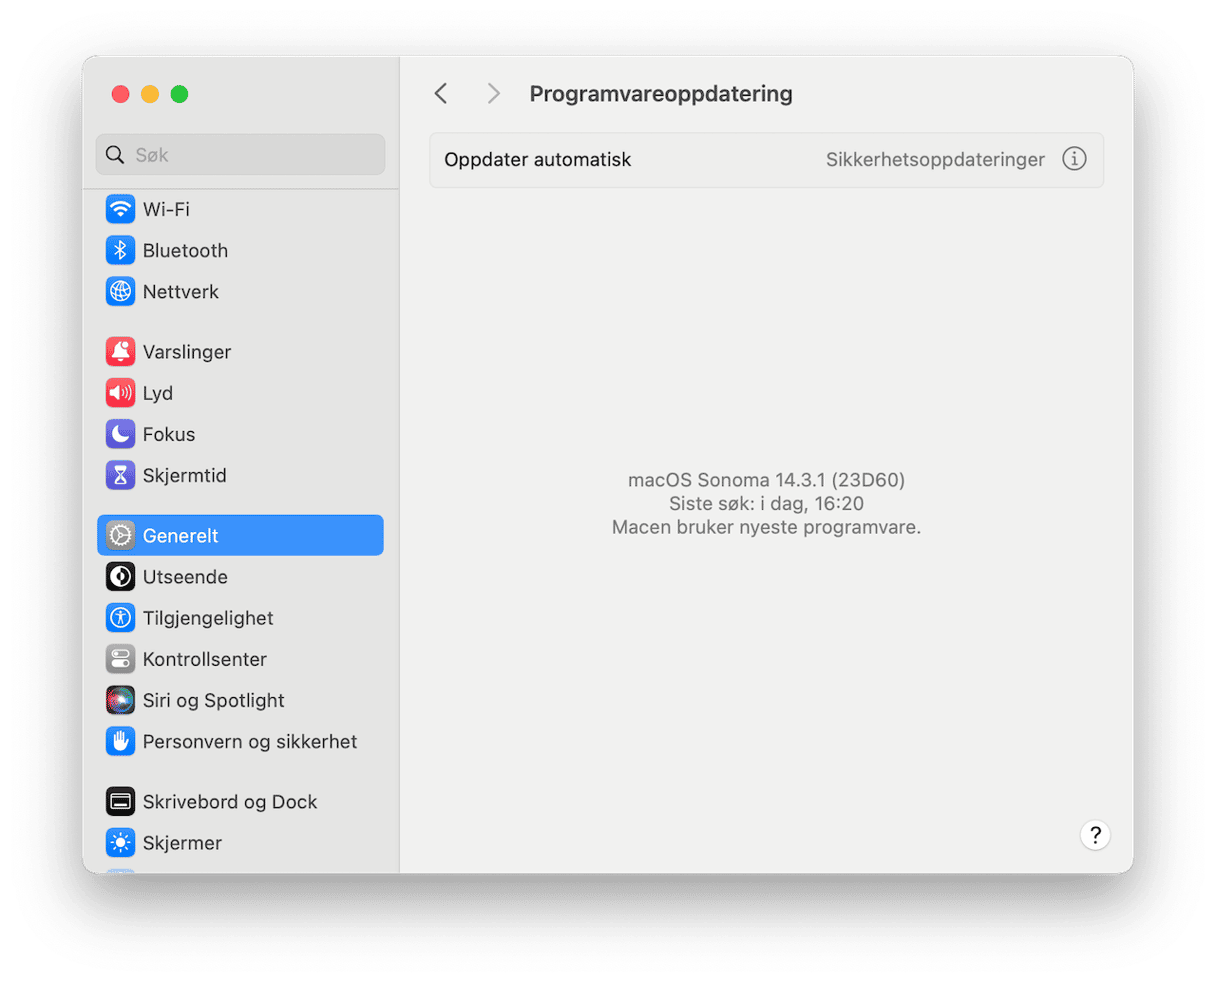The width and height of the screenshot is (1216, 982).
Task: Go back with the left chevron
Action: (x=441, y=94)
